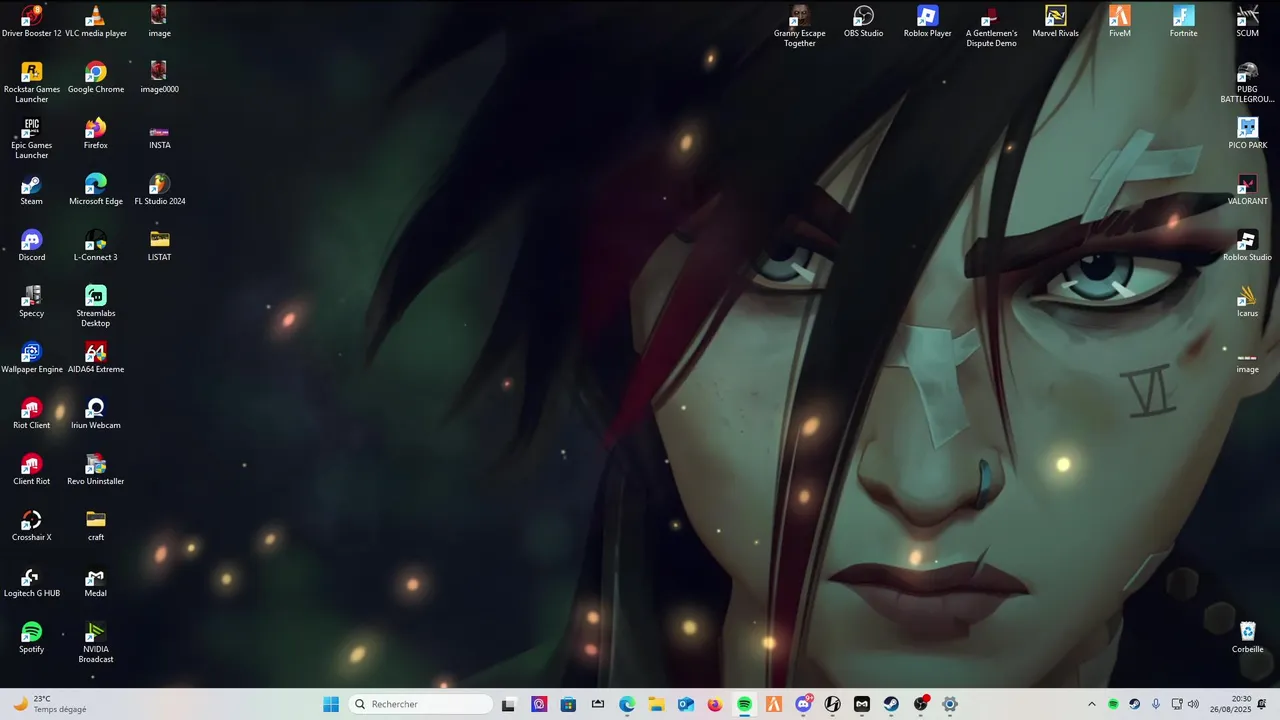This screenshot has height=720, width=1280.
Task: Open Roblox Studio desktop shortcut
Action: 1248,245
